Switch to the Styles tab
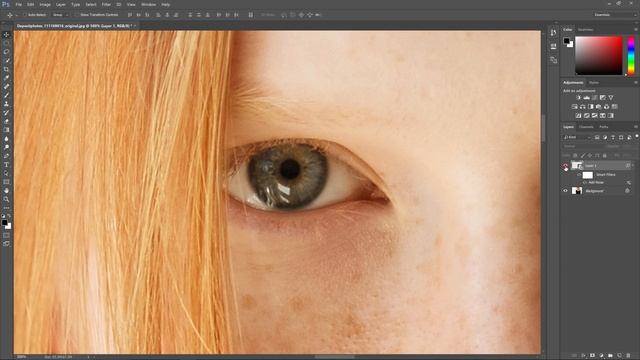Viewport: 640px width, 360px height. point(594,82)
